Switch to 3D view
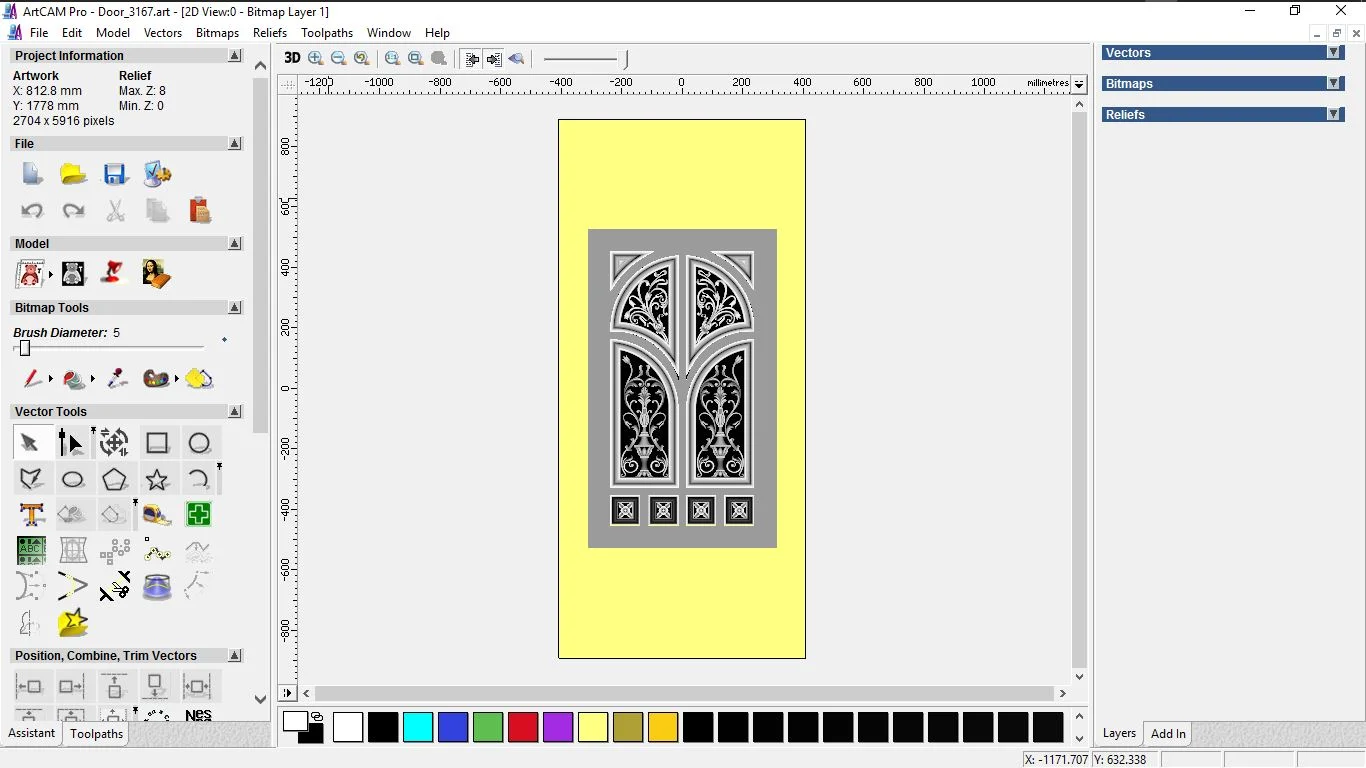The height and width of the screenshot is (768, 1366). pyautogui.click(x=291, y=58)
